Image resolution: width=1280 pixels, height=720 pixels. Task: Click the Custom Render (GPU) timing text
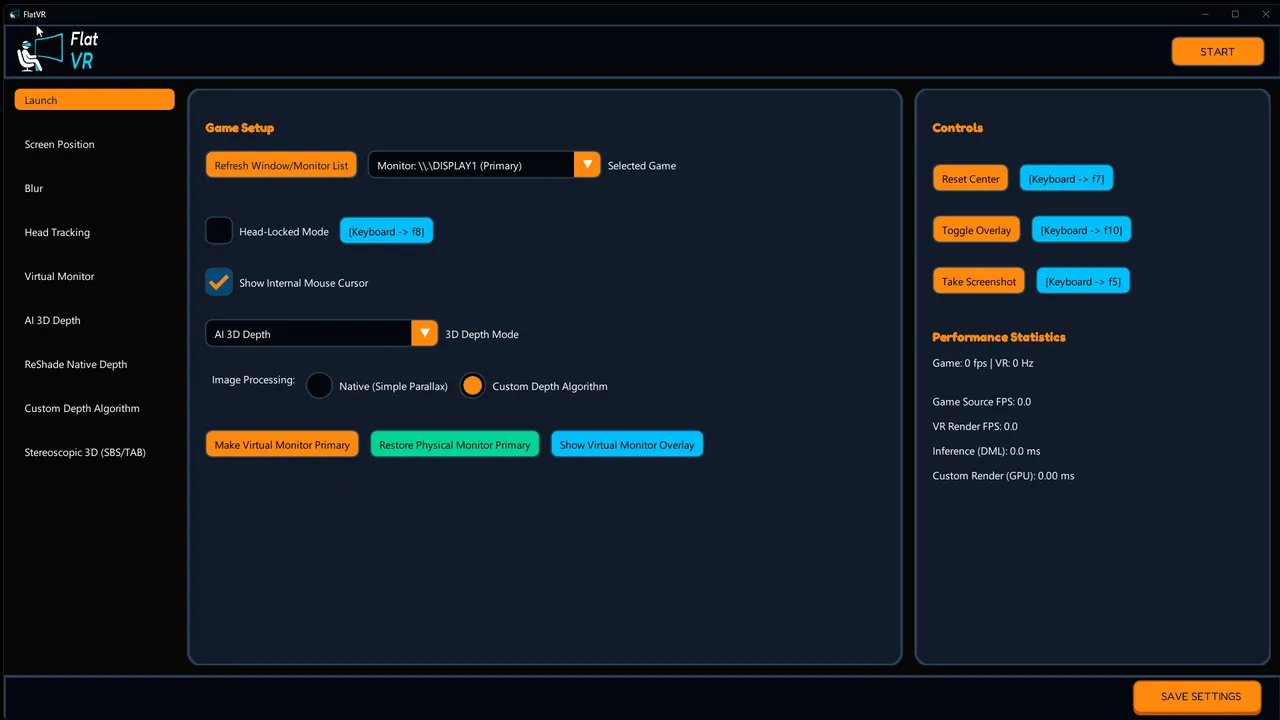pyautogui.click(x=1004, y=476)
